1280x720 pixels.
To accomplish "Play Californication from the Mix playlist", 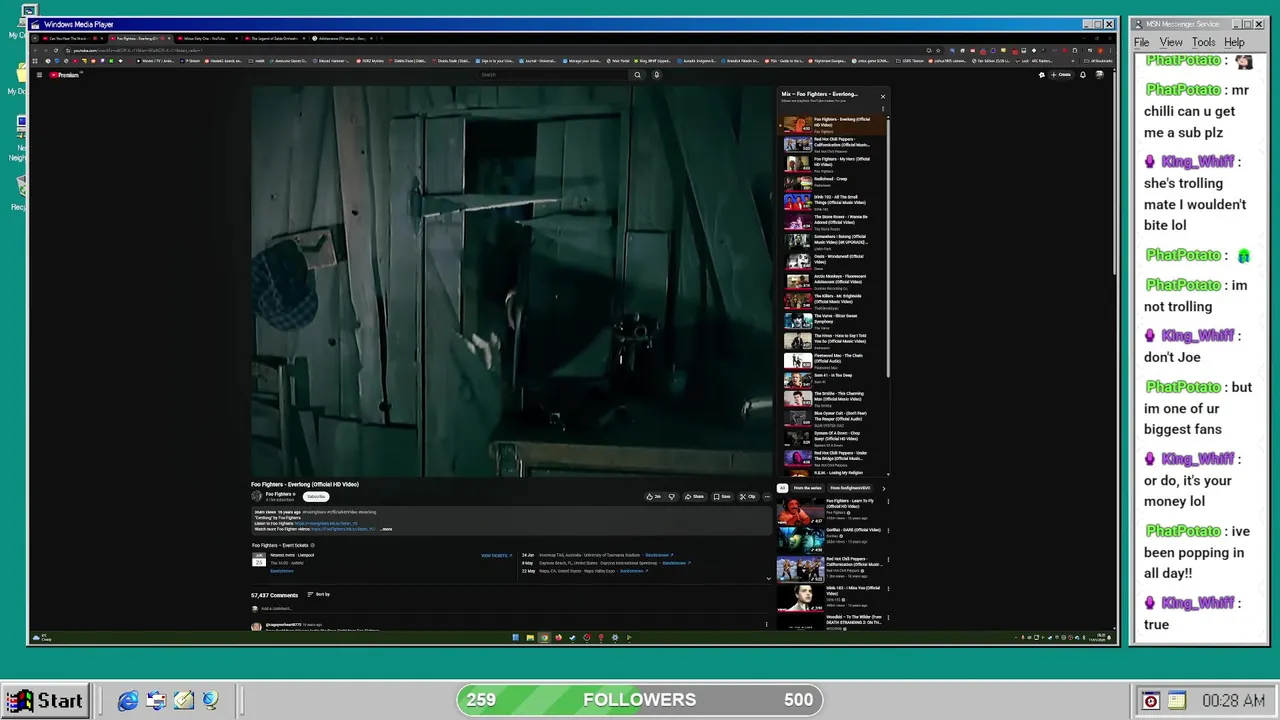I will pos(832,144).
